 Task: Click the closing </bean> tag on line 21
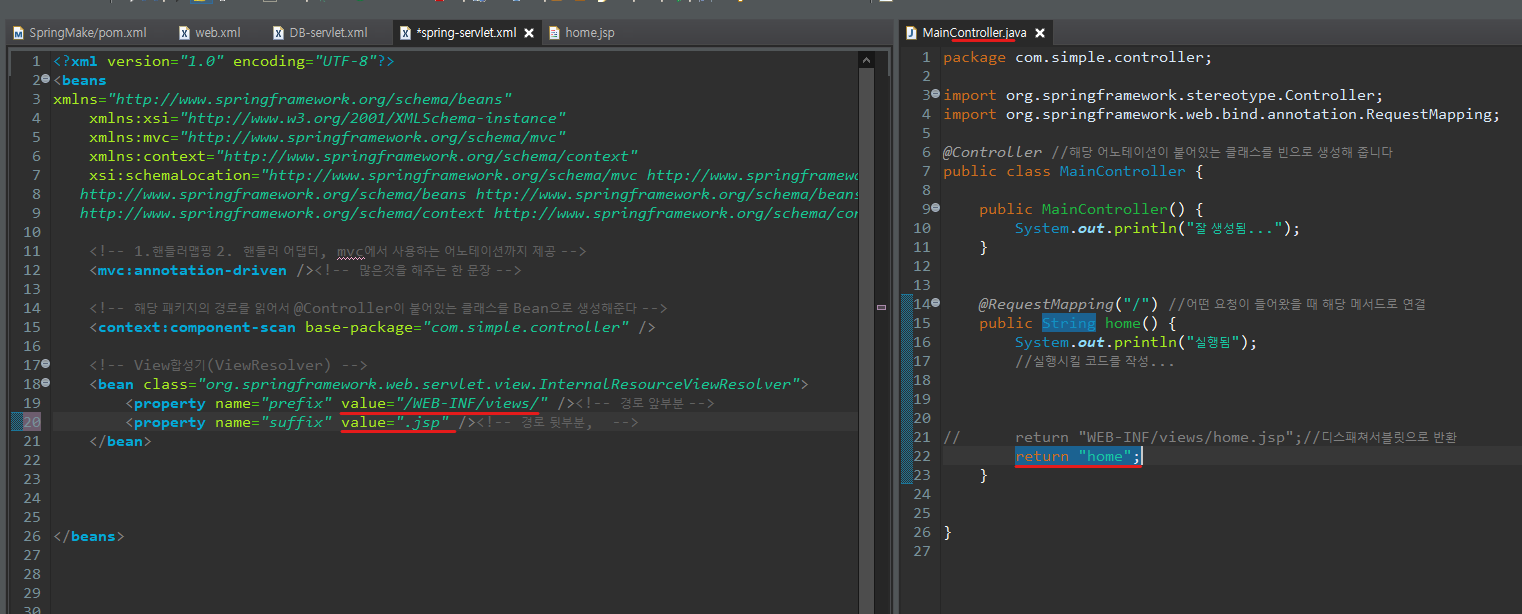pos(120,441)
